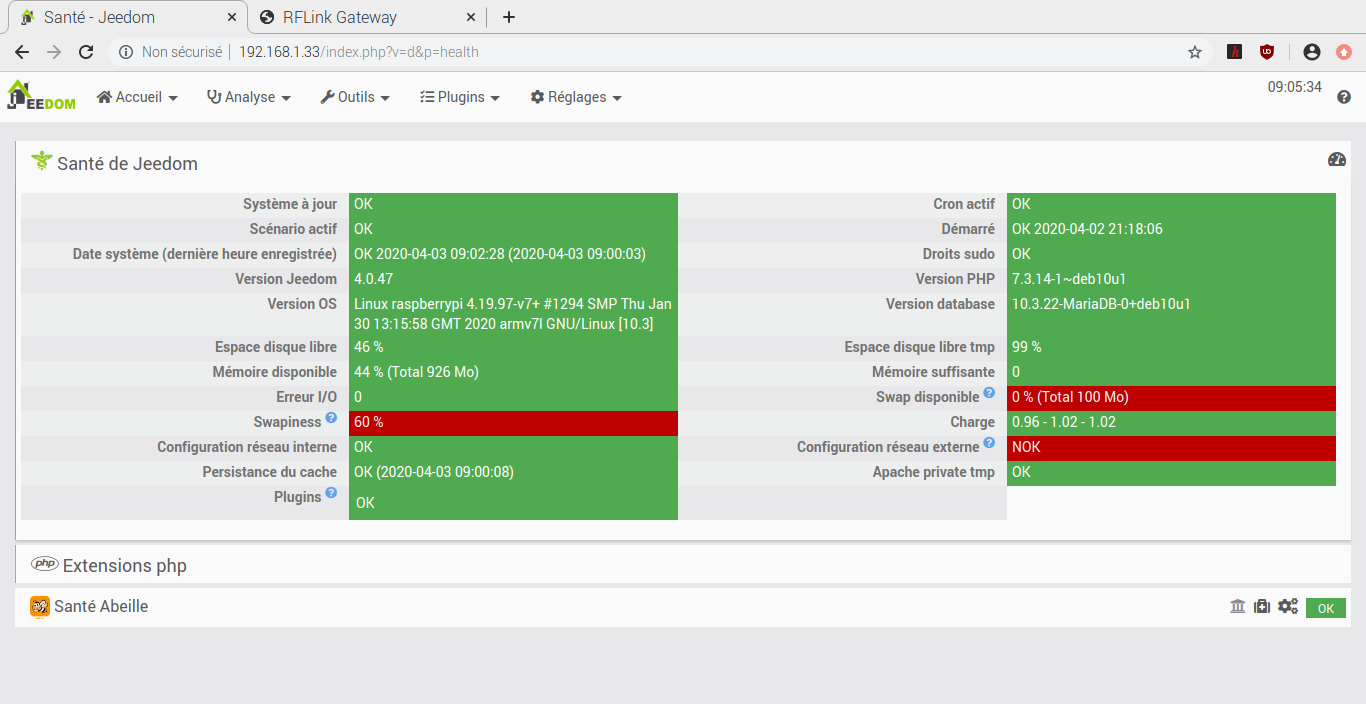Open the Réglages dropdown menu

coord(576,97)
